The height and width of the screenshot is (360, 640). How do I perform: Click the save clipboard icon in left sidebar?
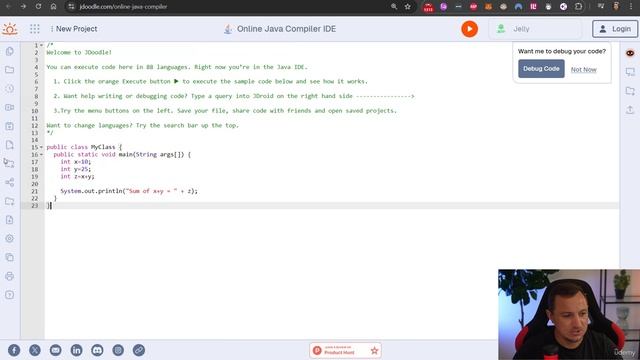10,126
